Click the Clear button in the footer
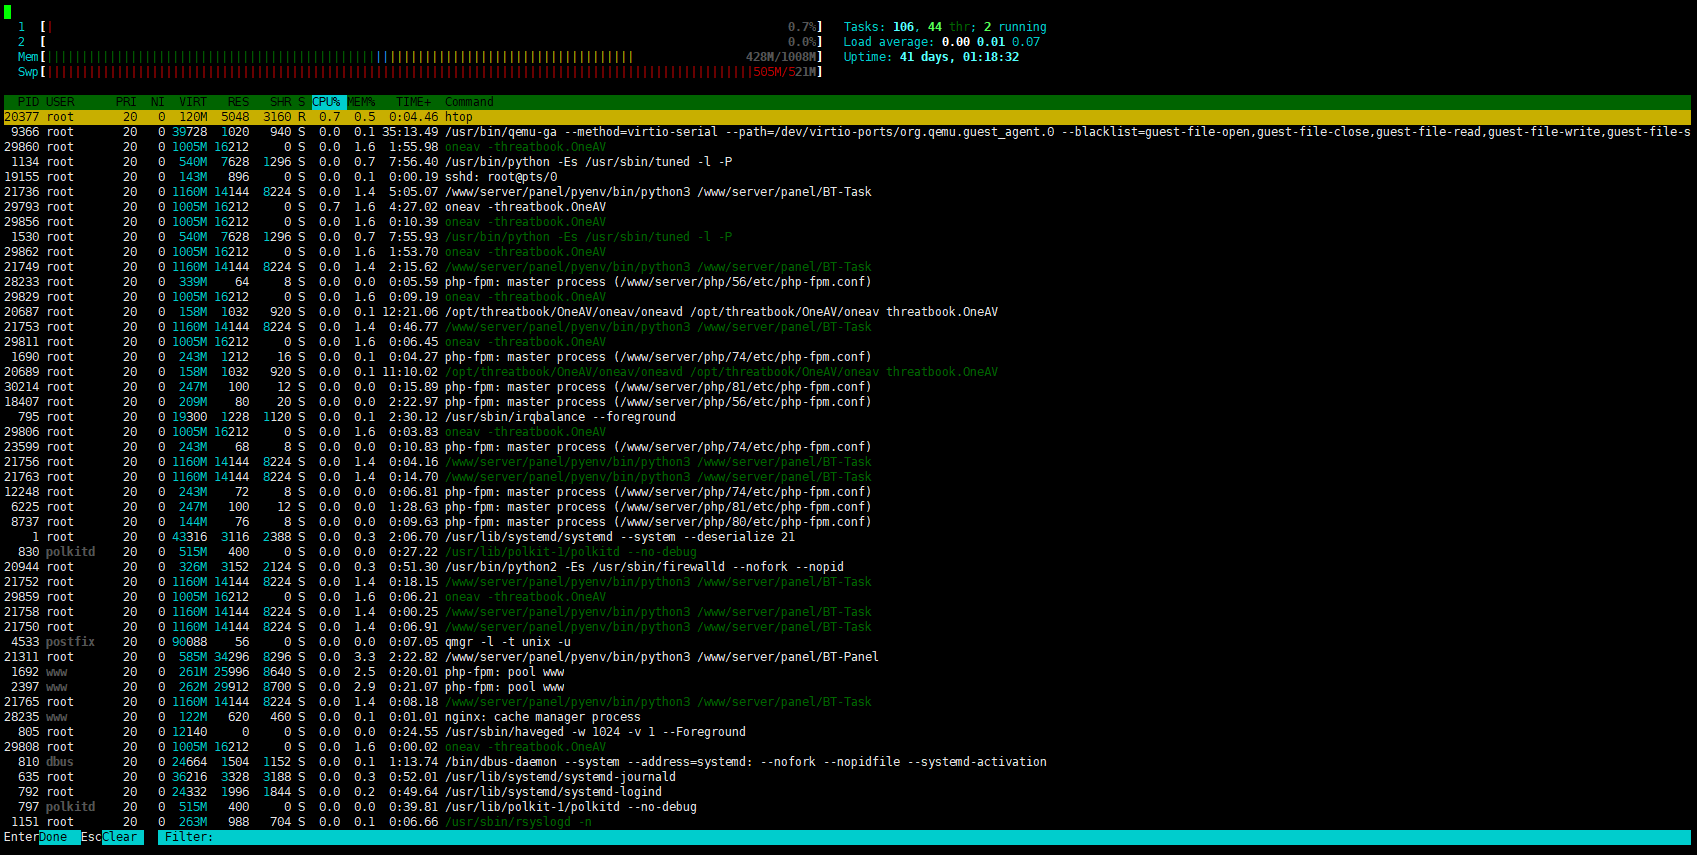1697x855 pixels. 120,837
